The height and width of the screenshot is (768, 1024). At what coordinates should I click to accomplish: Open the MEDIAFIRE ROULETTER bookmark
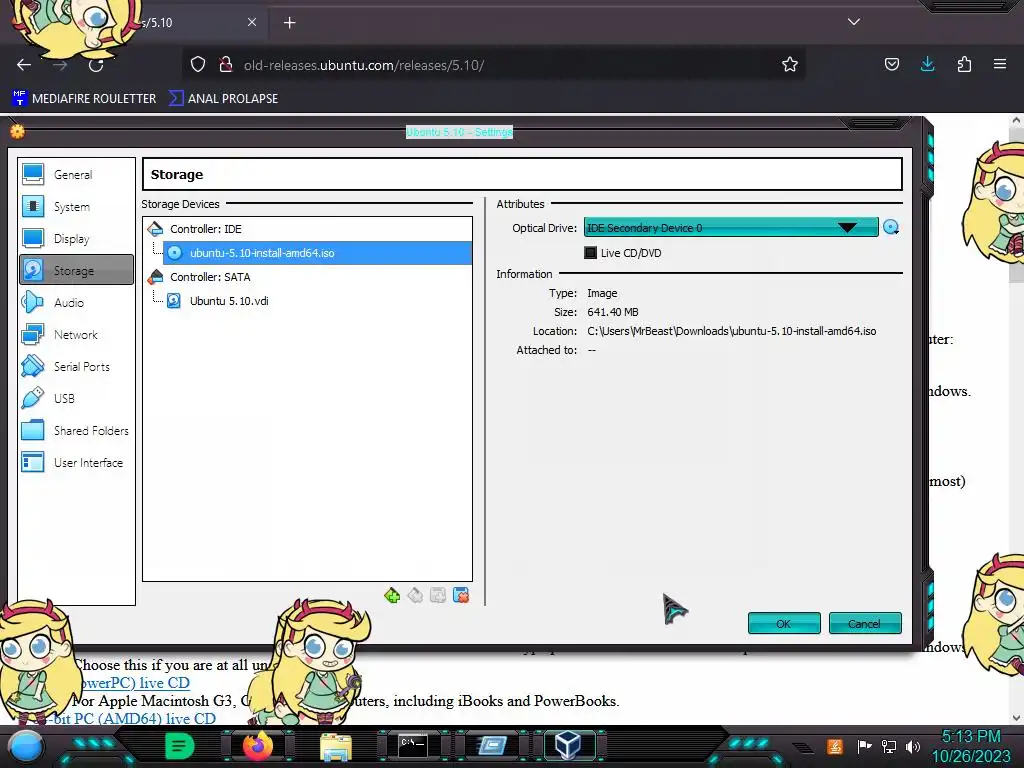pos(85,99)
